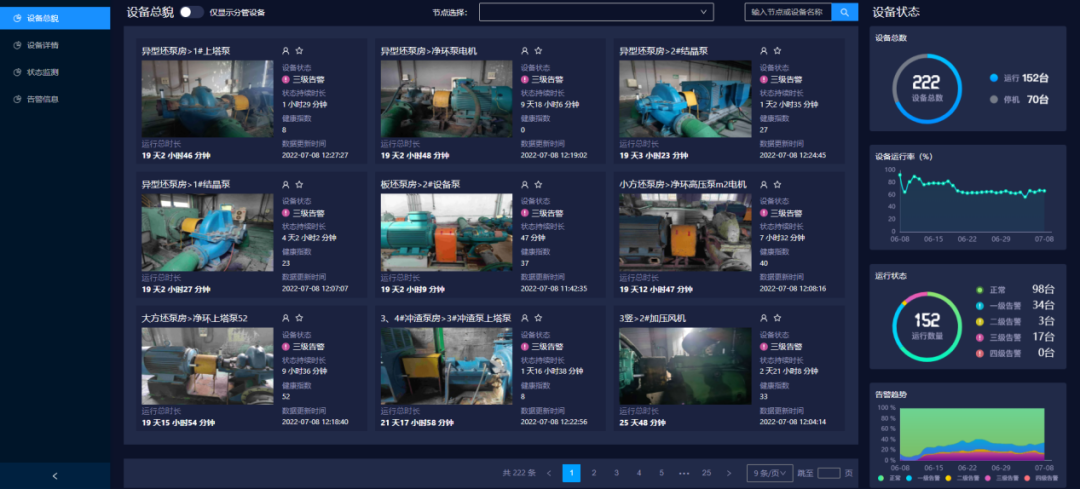
Task: Click user icon on 3竖>2#加压风机 card
Action: (764, 318)
